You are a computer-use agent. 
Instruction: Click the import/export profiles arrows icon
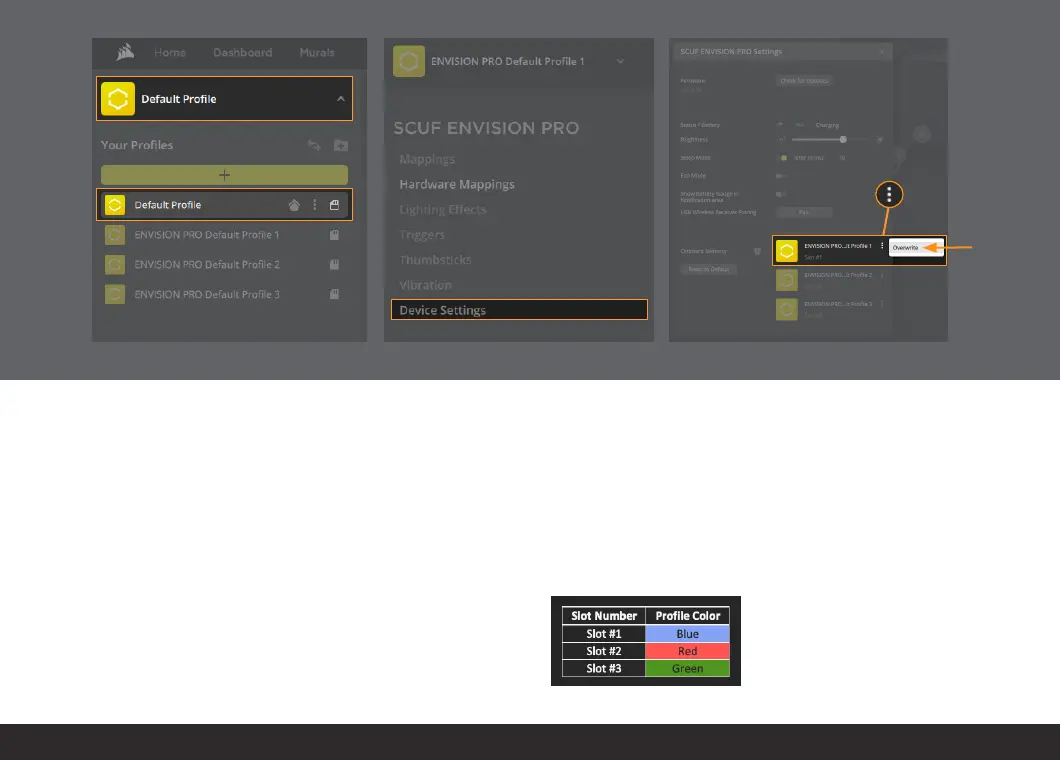pyautogui.click(x=314, y=145)
